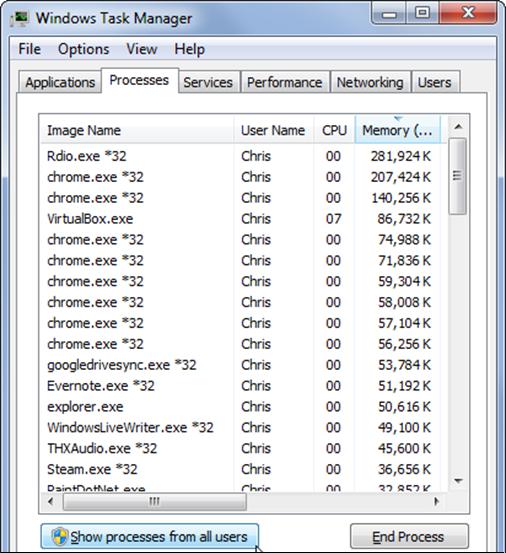Select the WindowsLiveWriter.exe *32 process

240,427
